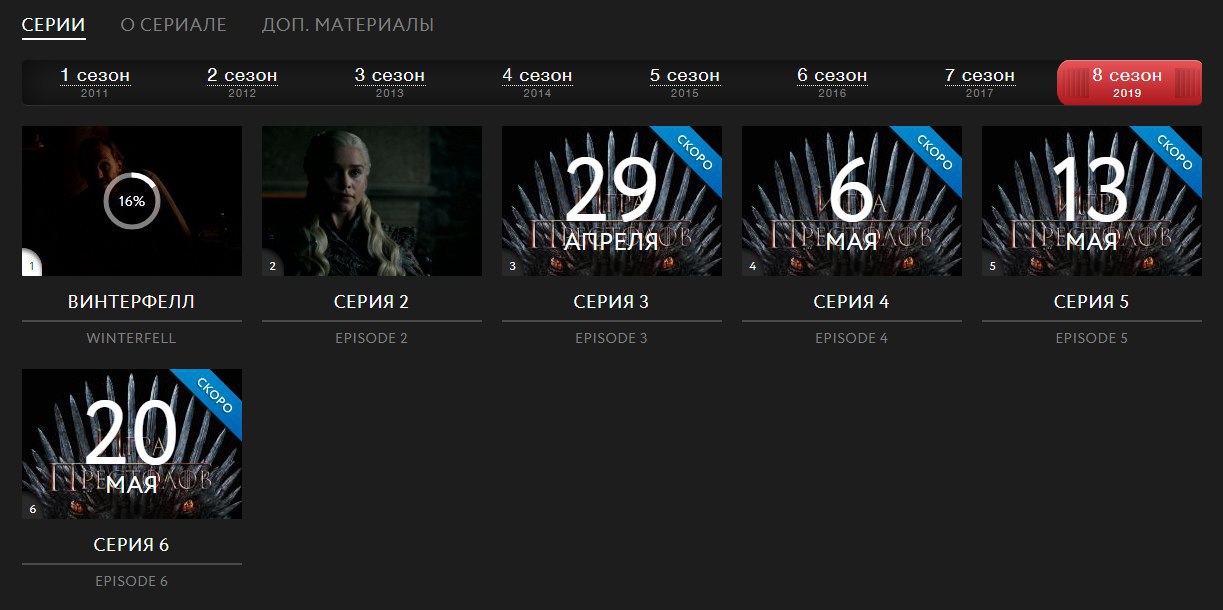
Task: Click the EPISODE 6 subtitle text
Action: [x=132, y=581]
